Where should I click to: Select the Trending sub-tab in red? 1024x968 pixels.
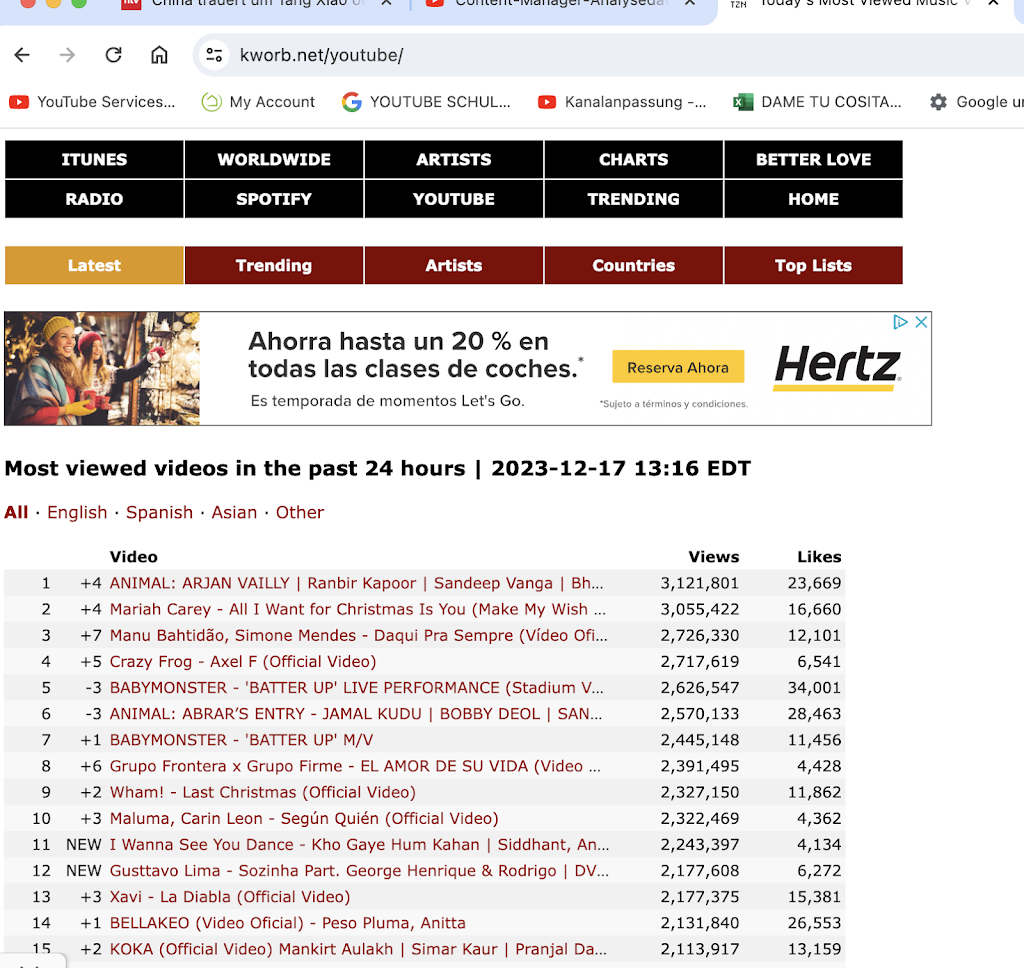[274, 266]
